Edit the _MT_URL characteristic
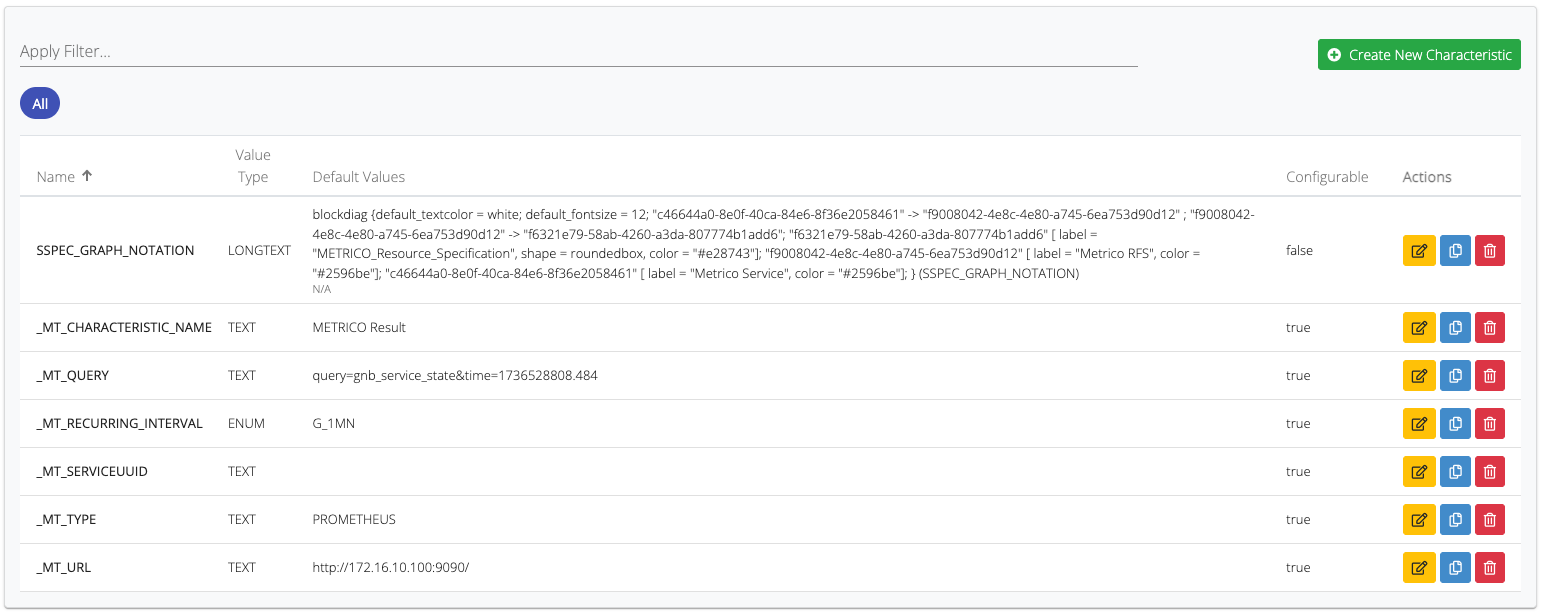 point(1418,568)
